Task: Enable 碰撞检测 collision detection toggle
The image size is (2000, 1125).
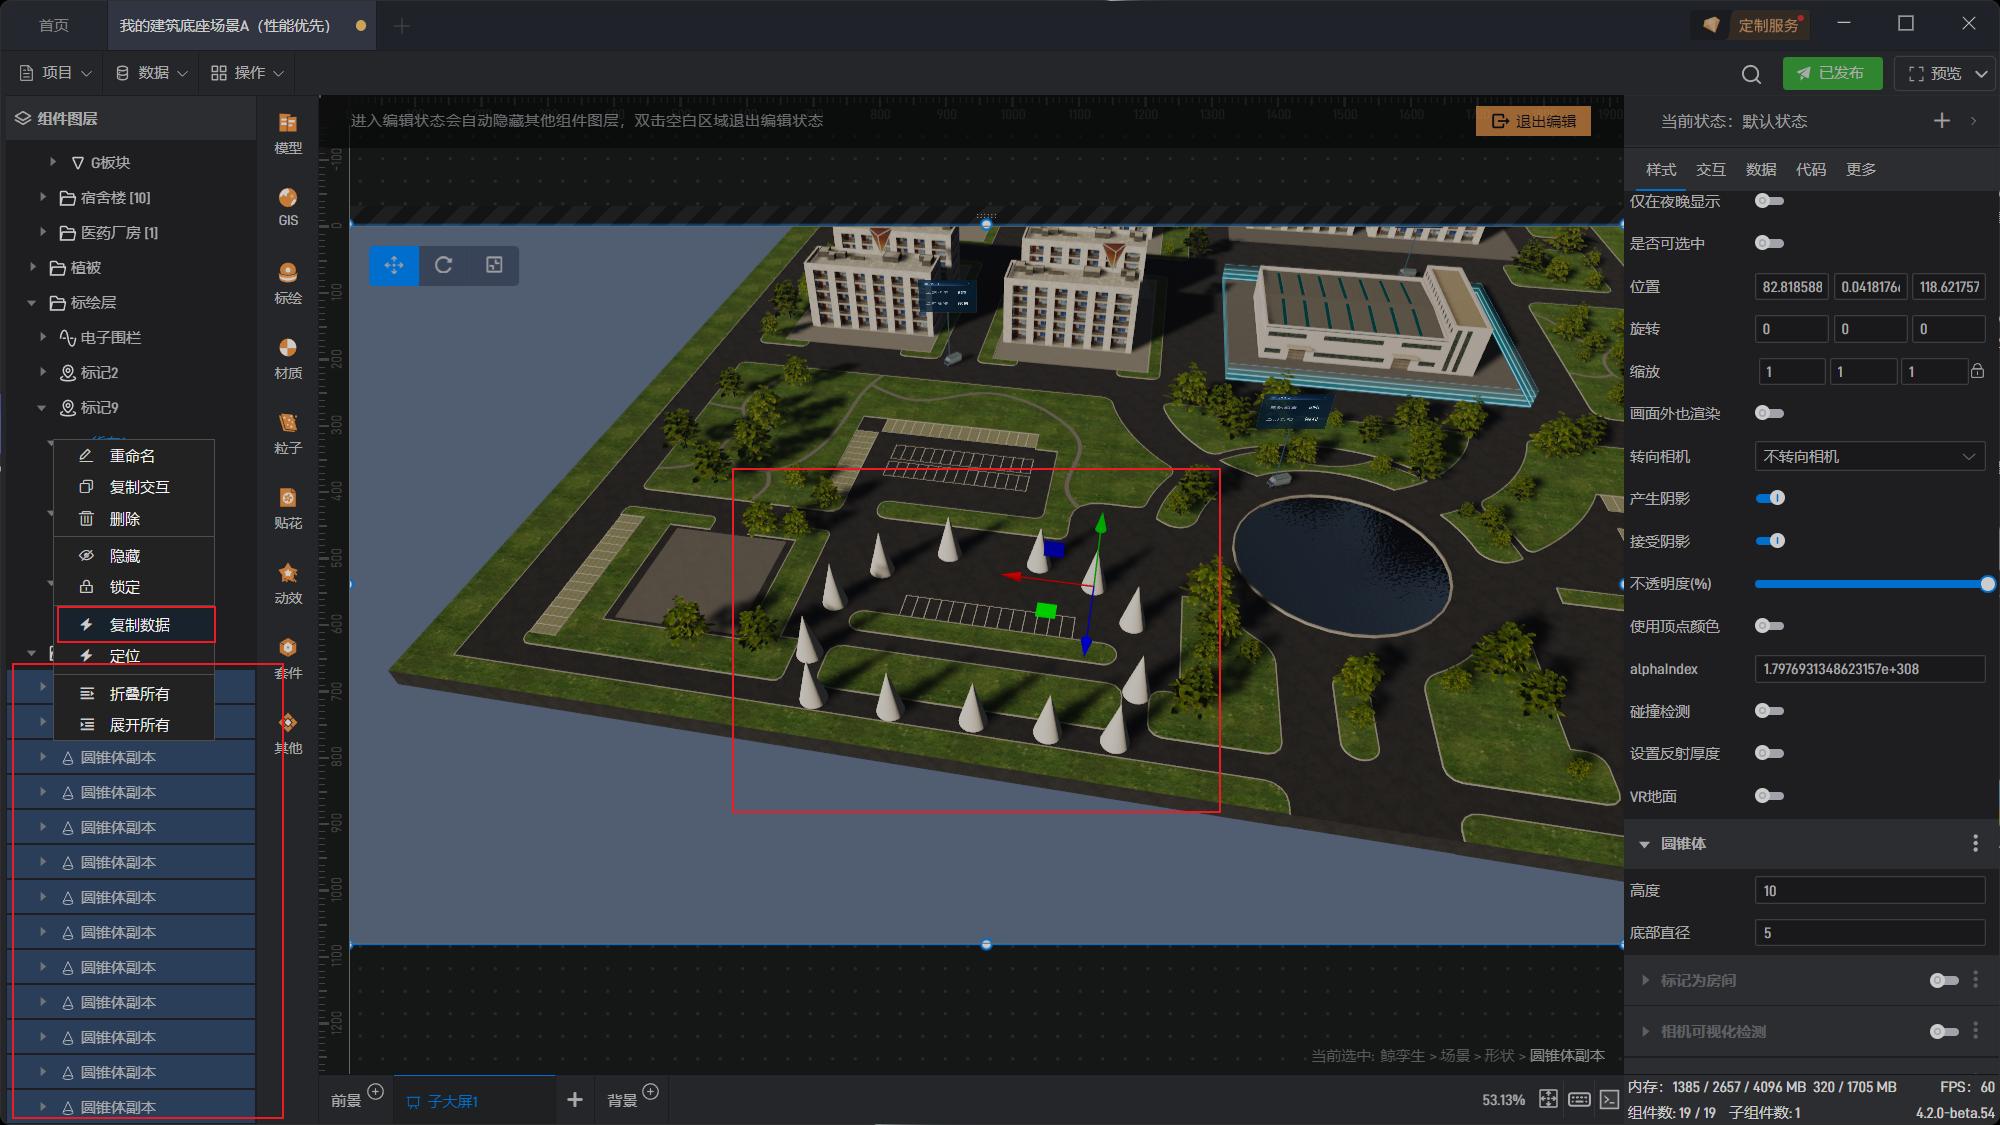Action: pyautogui.click(x=1769, y=711)
